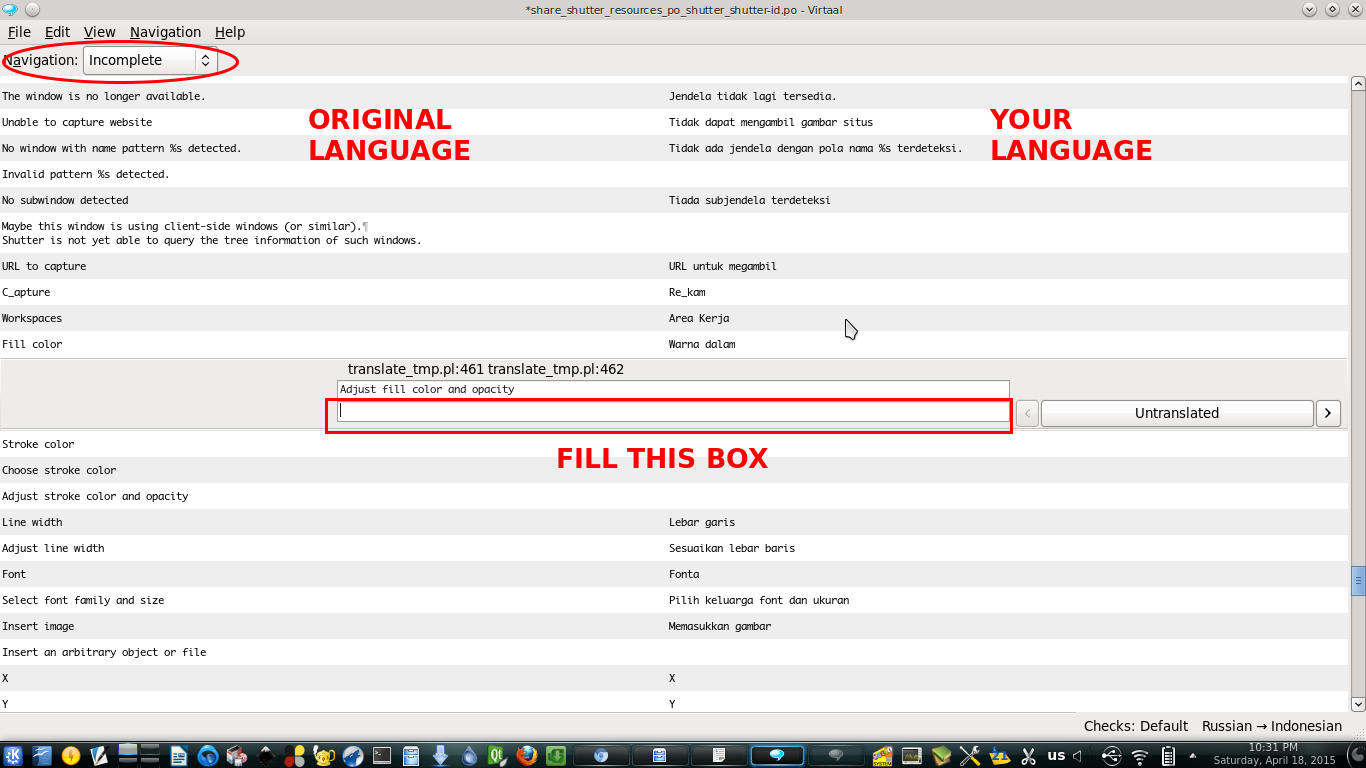
Task: Select row 'Insert an arbitrary object or file'
Action: (674, 652)
